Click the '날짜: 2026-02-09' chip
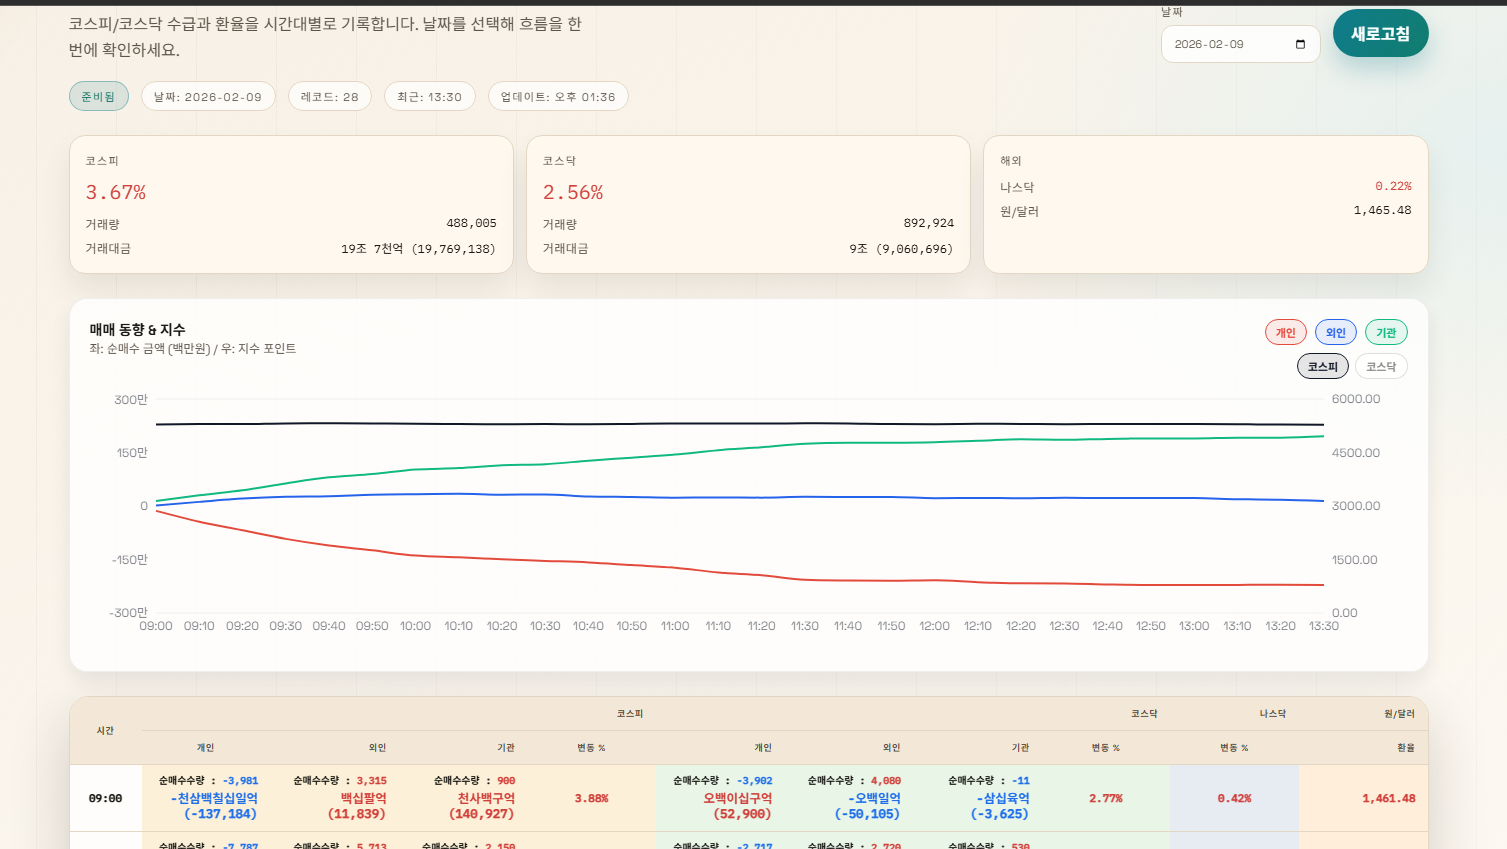The image size is (1507, 849). (x=208, y=96)
